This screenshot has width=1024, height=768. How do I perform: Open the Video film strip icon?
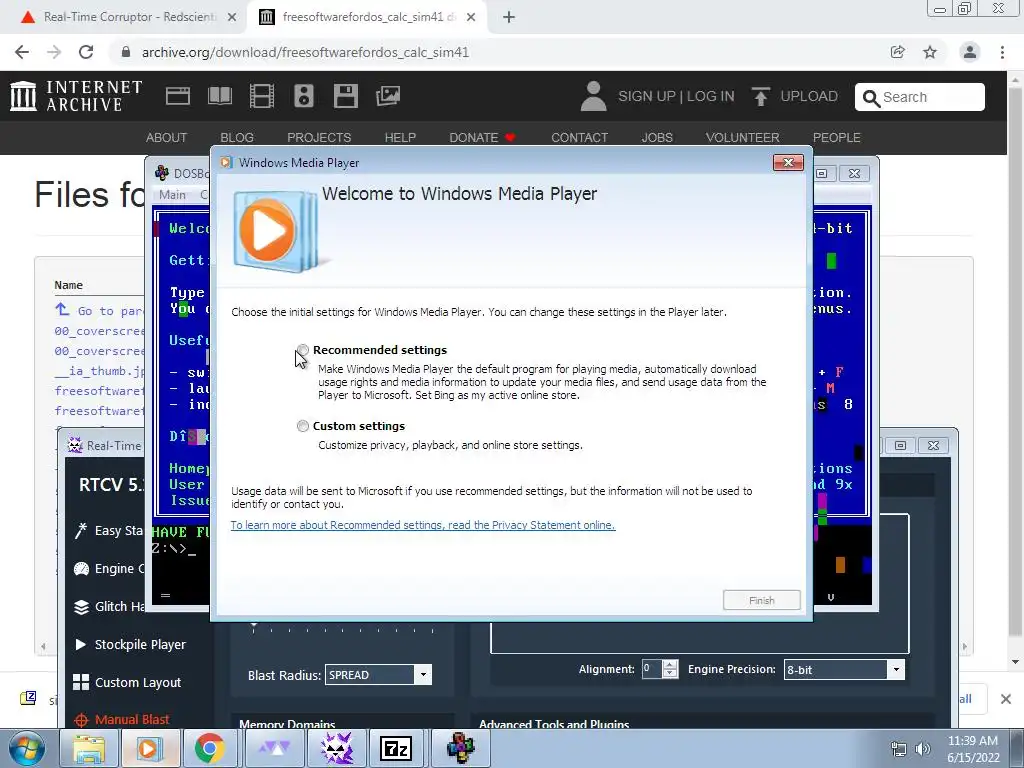262,96
